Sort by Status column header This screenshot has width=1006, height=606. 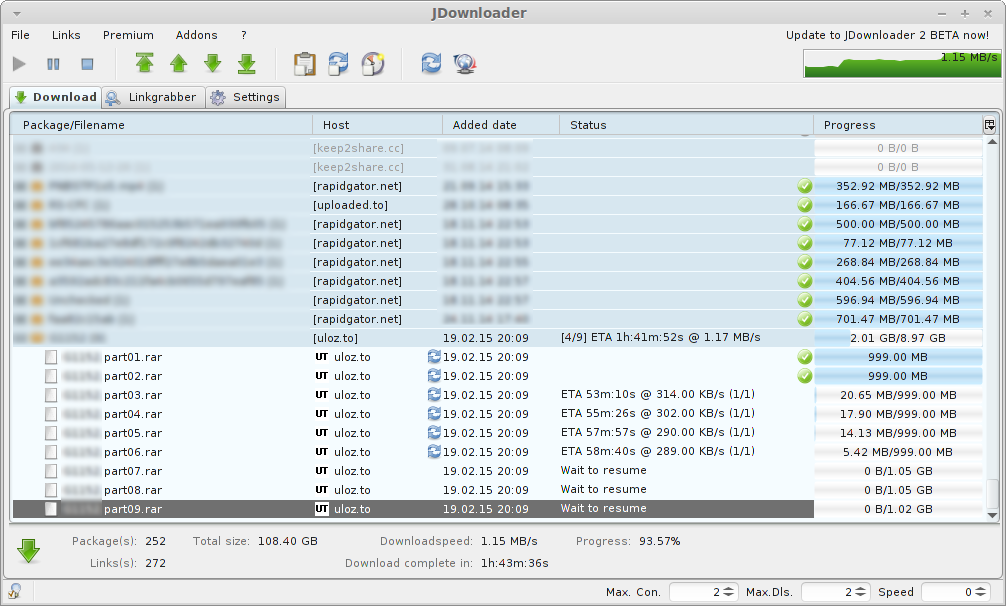(686, 125)
